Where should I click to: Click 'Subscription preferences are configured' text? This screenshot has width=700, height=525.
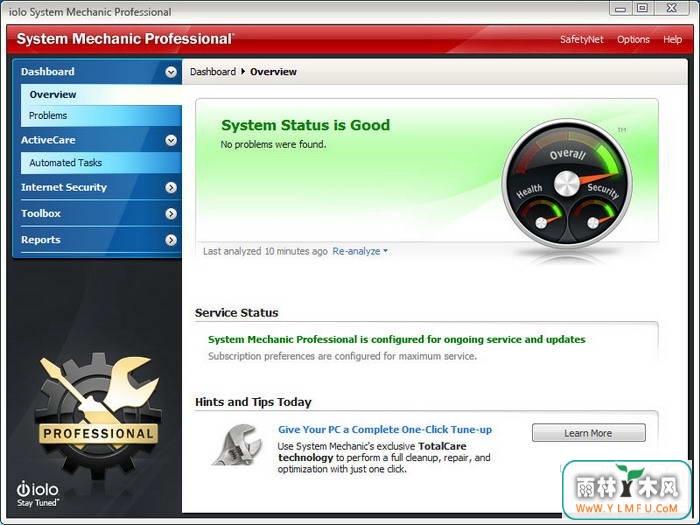tap(342, 356)
